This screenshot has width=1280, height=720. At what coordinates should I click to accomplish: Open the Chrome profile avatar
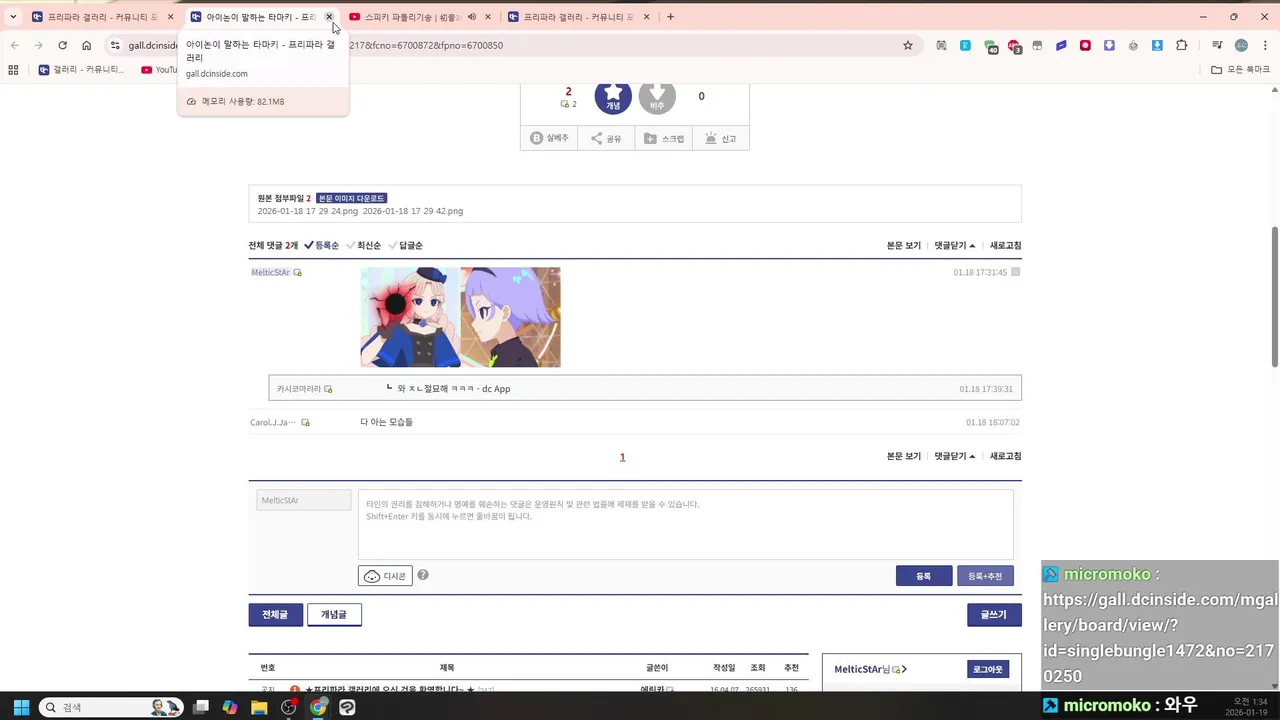(x=1241, y=45)
